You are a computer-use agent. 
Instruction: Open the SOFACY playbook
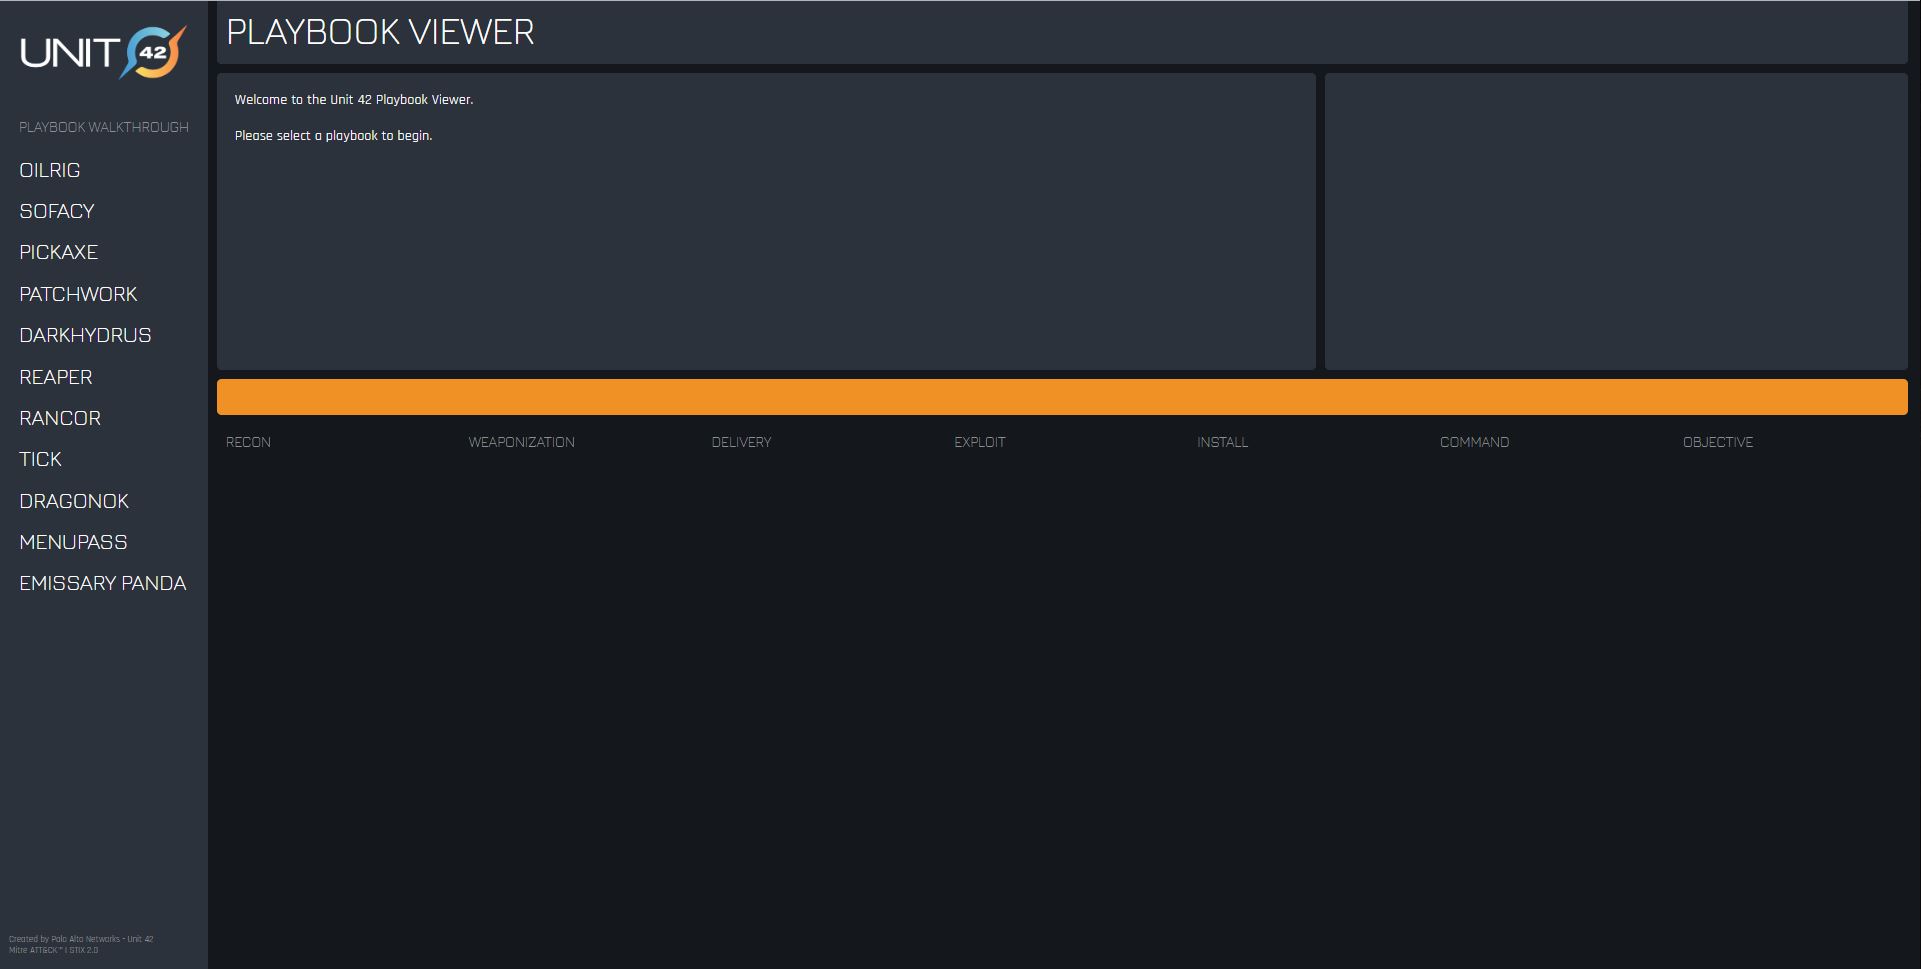tap(57, 211)
